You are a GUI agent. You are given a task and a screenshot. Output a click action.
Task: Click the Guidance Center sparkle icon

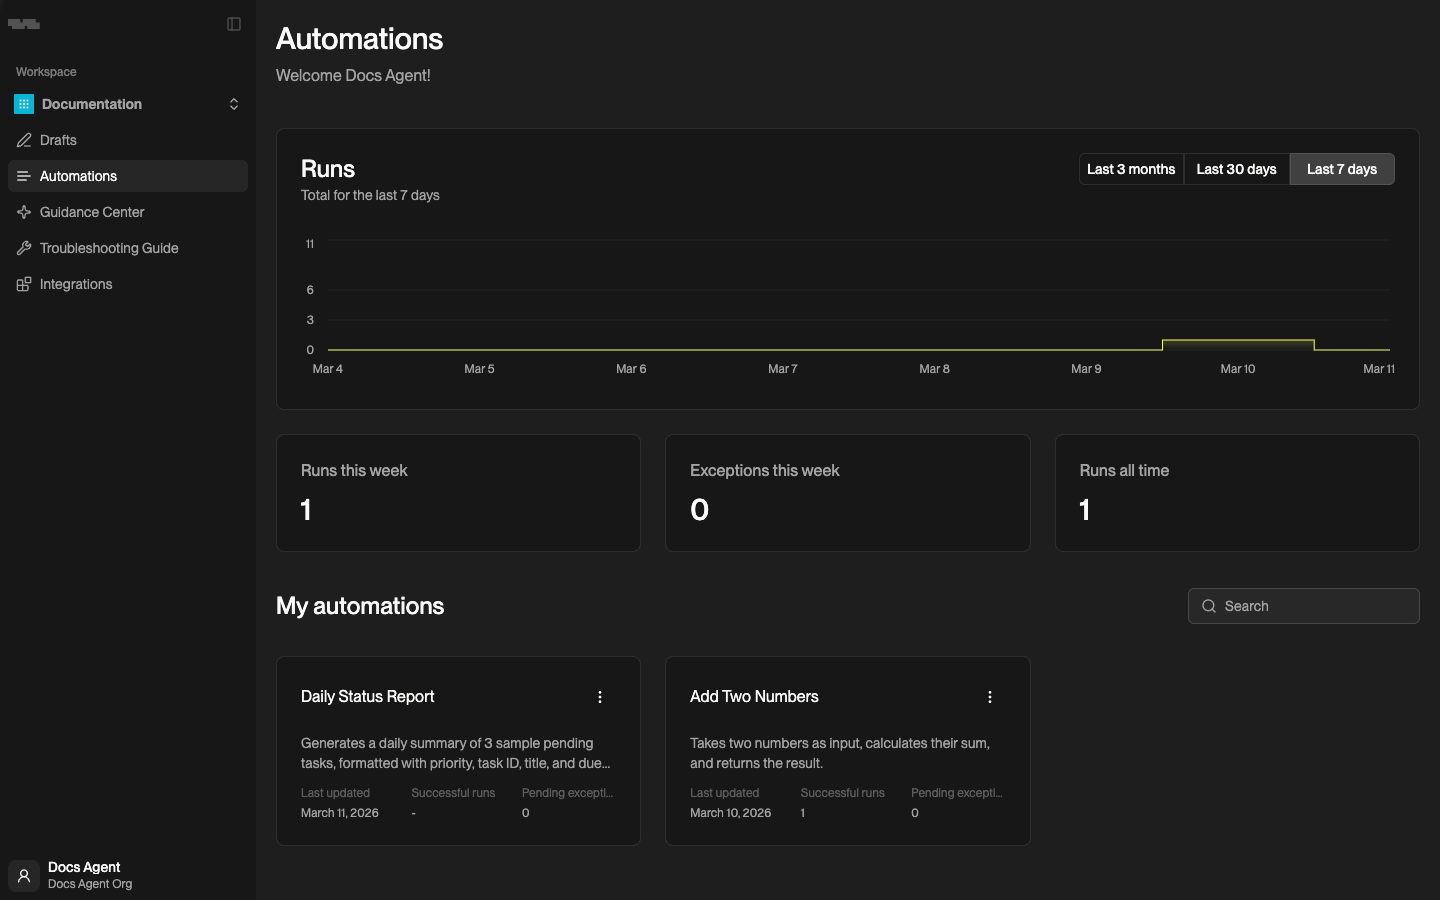tap(24, 212)
